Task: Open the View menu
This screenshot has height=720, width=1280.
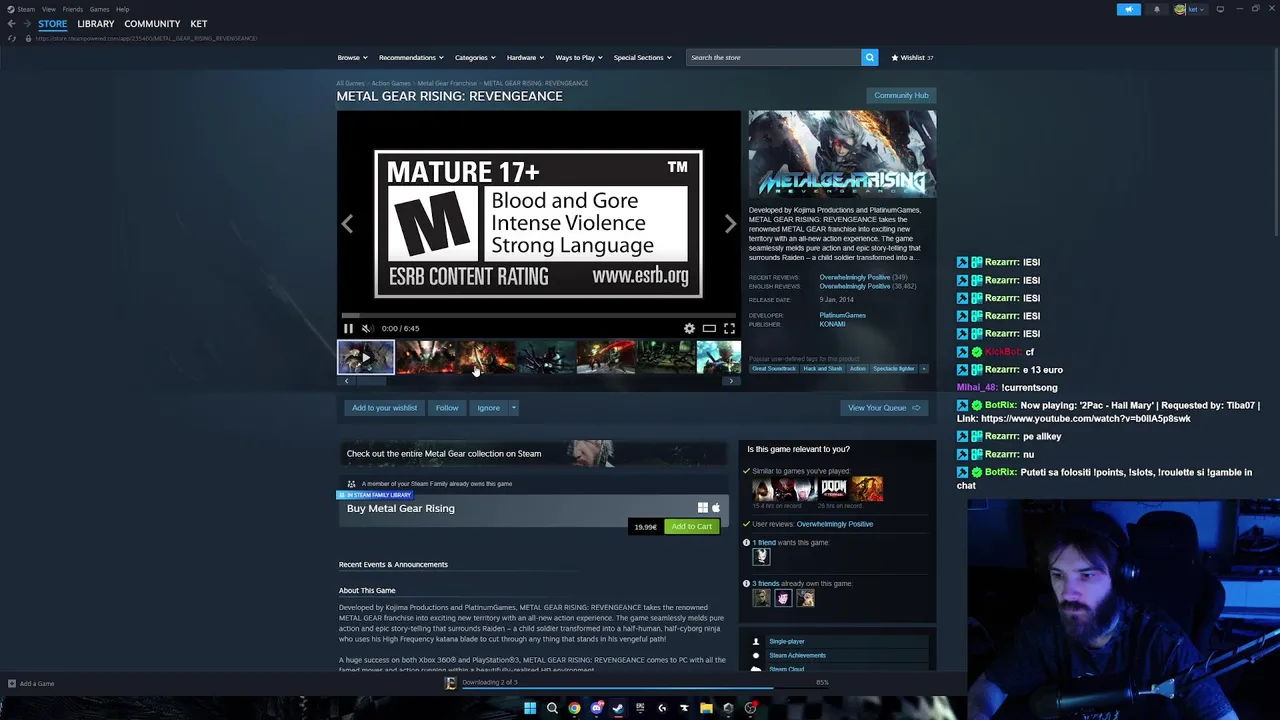Action: (x=48, y=9)
